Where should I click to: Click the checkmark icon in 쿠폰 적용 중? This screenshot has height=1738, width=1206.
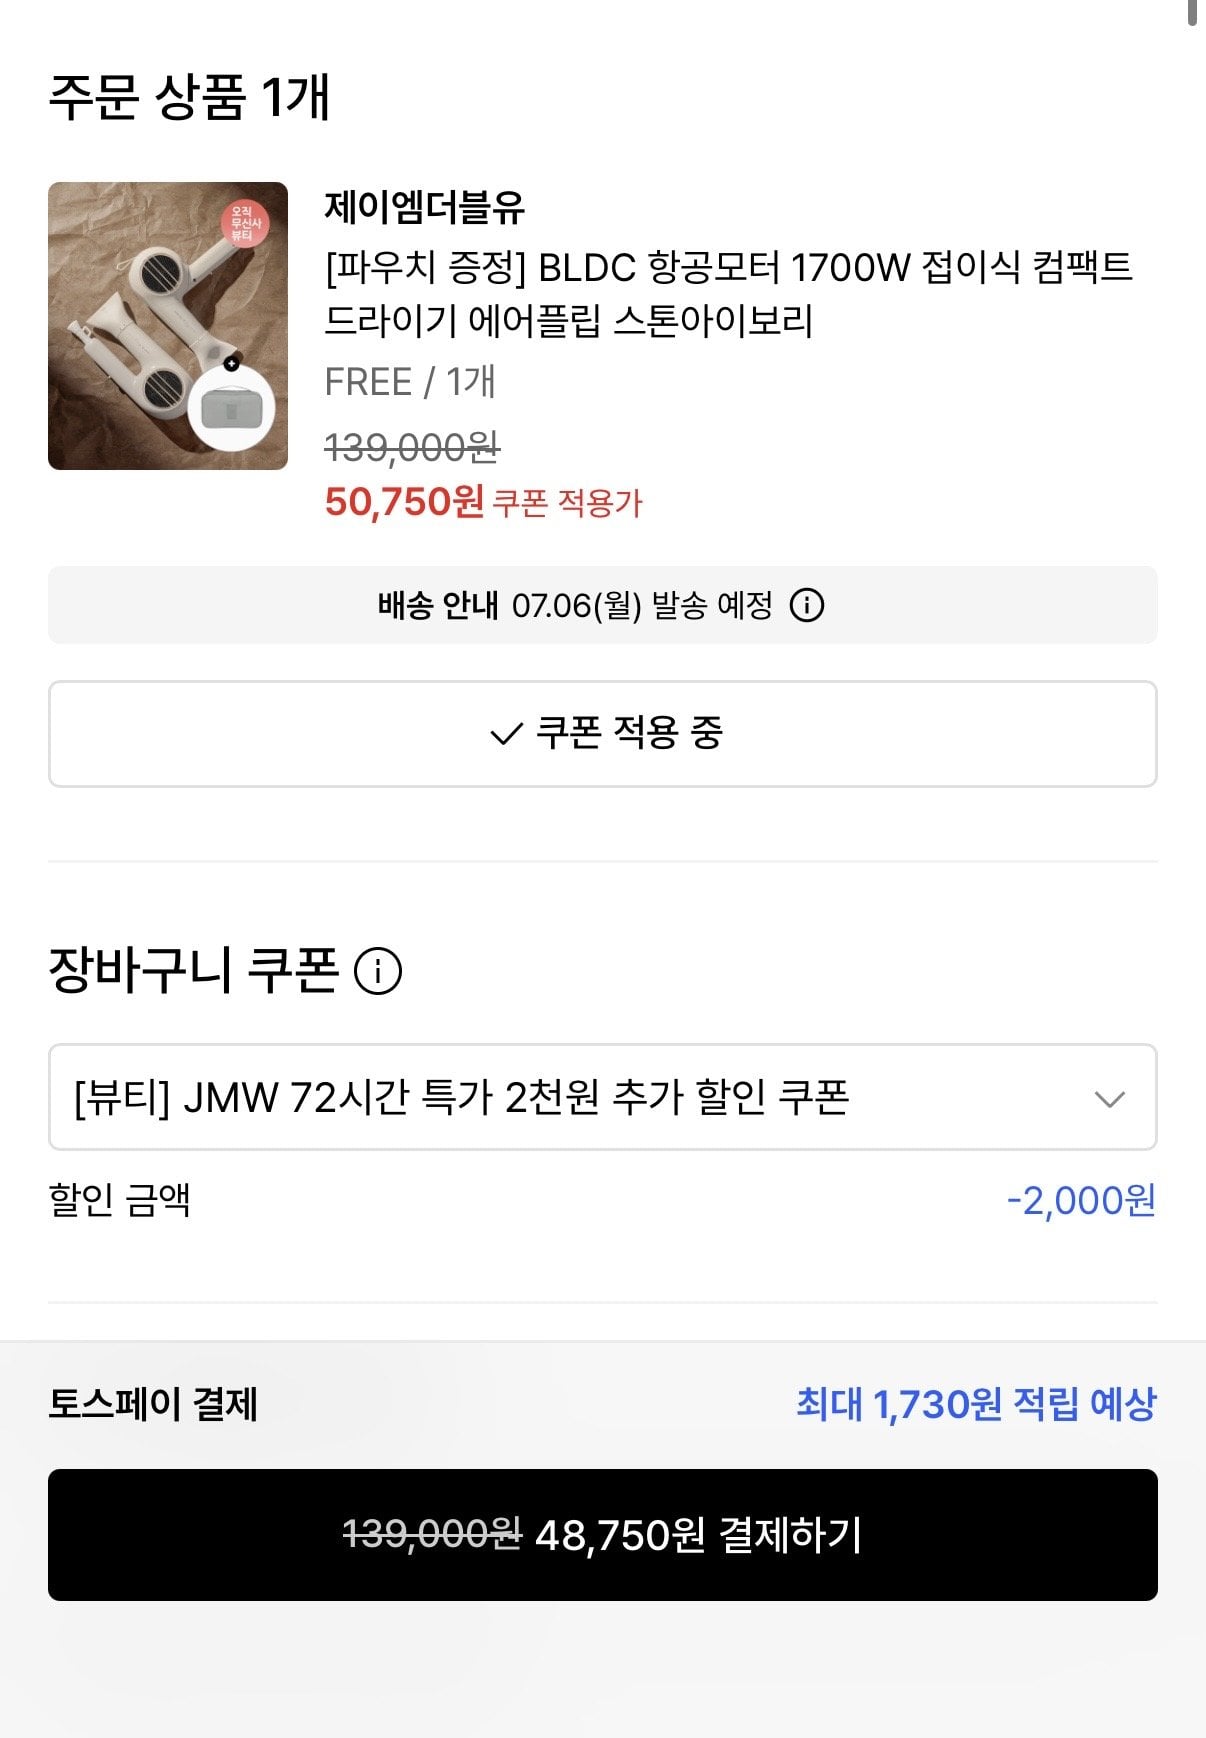[506, 734]
